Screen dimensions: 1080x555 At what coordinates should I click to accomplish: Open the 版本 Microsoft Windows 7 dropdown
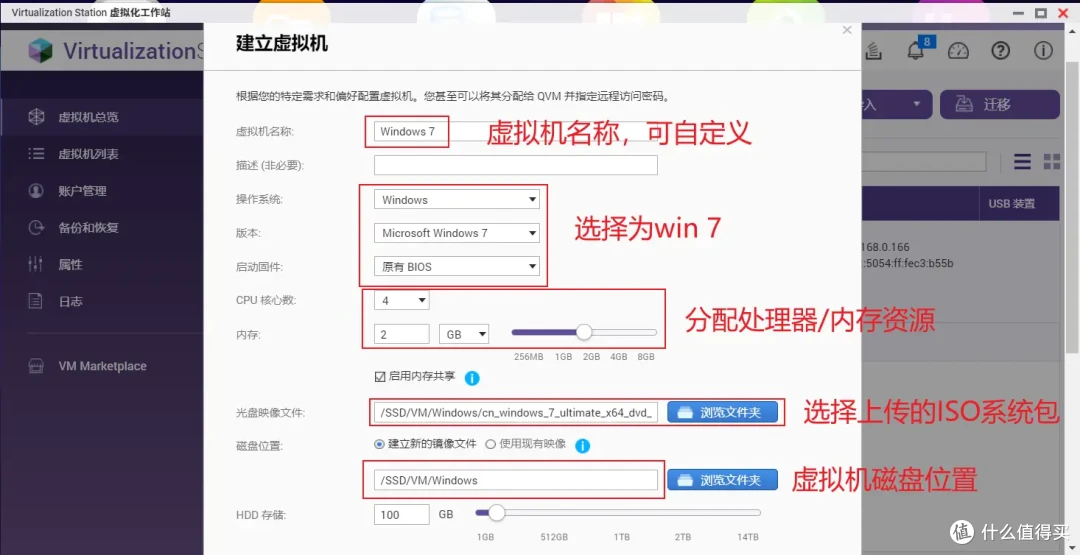click(x=457, y=233)
